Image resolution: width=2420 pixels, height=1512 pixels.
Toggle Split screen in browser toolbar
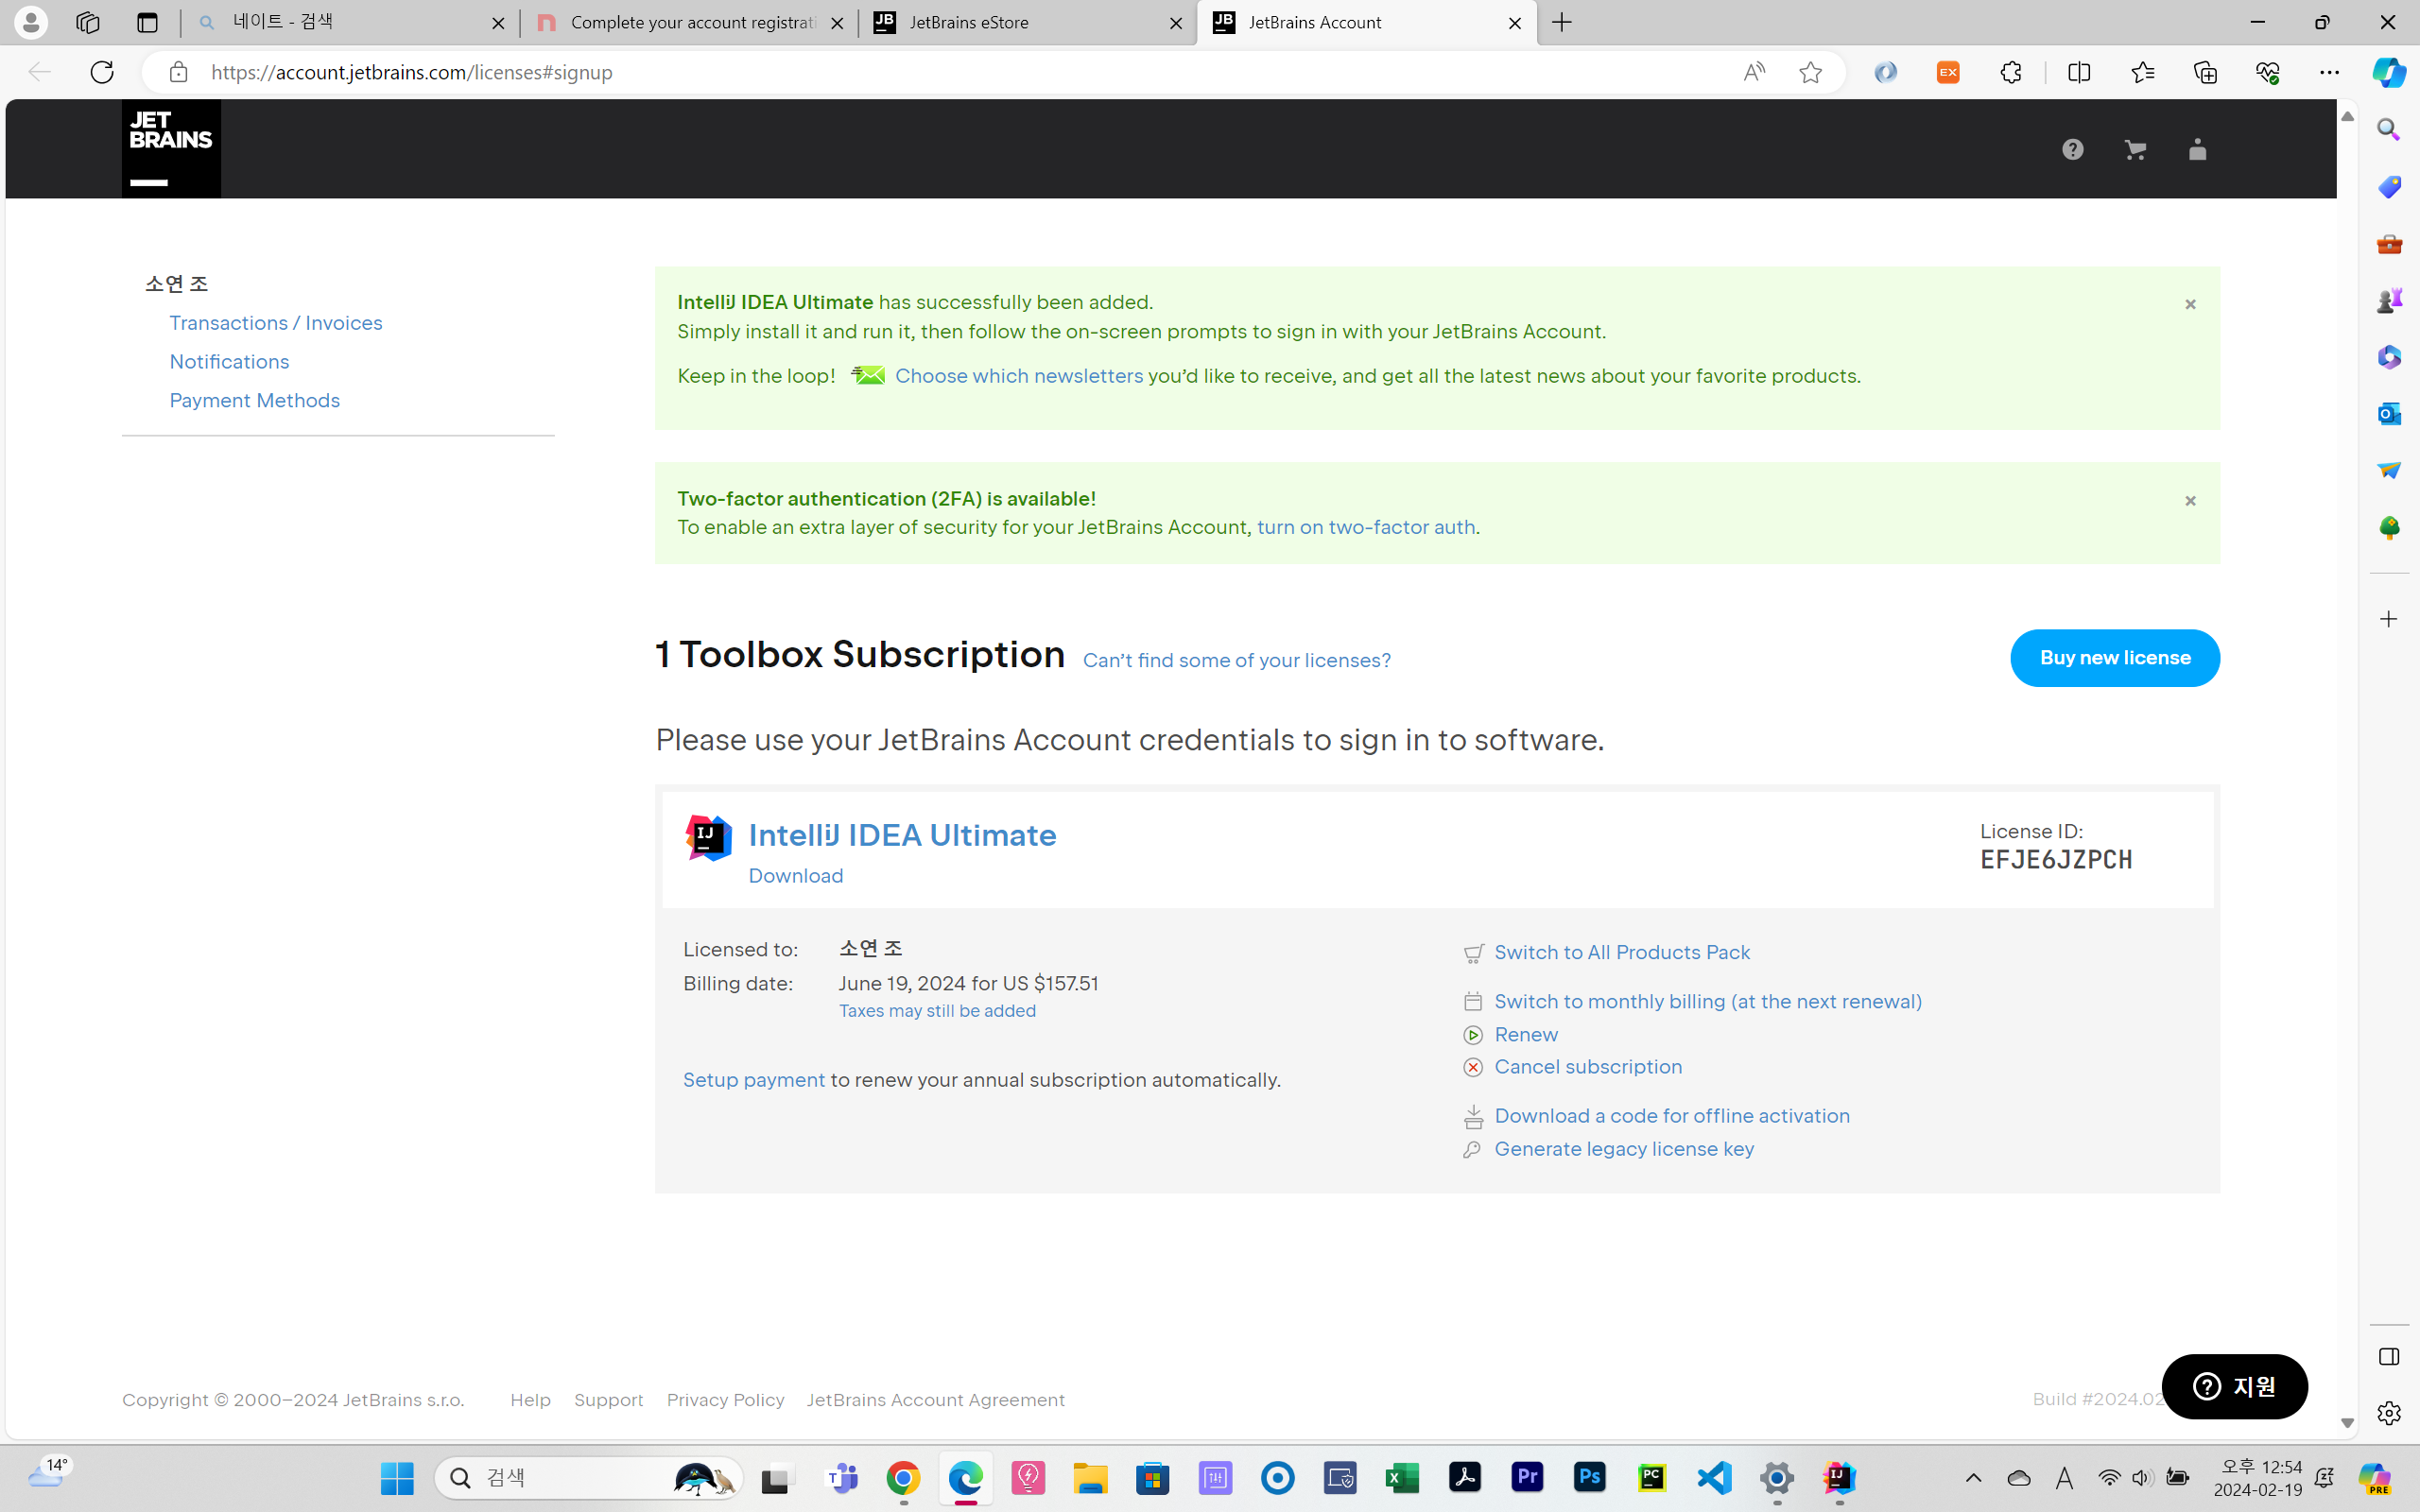click(x=2079, y=72)
